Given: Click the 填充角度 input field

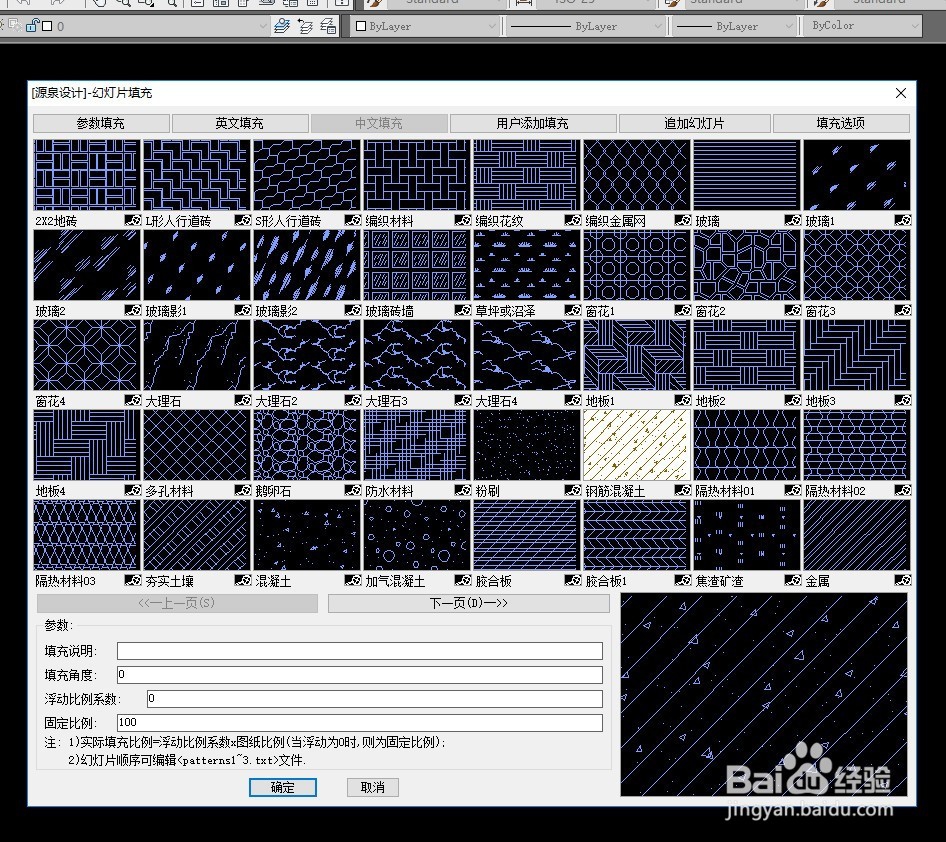Looking at the screenshot, I should tap(360, 674).
